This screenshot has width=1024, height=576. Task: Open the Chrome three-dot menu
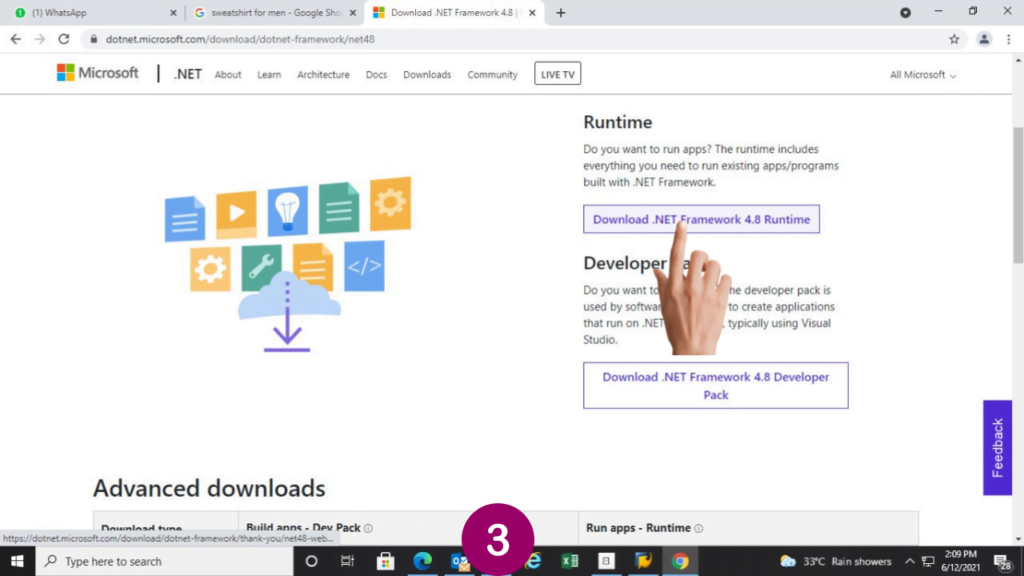tap(1008, 39)
